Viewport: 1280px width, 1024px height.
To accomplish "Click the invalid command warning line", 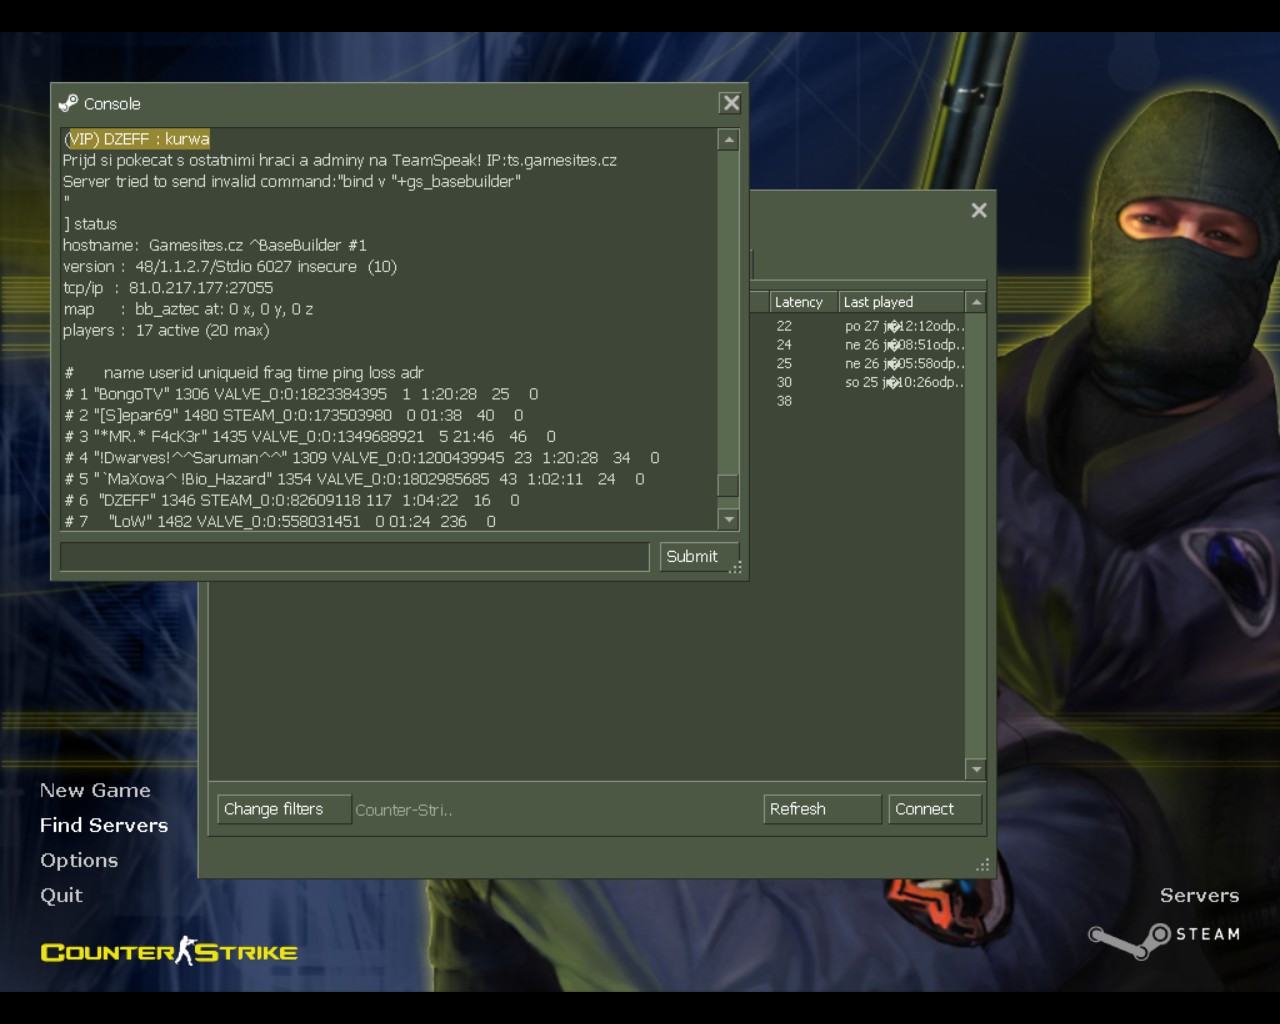I will pos(292,181).
